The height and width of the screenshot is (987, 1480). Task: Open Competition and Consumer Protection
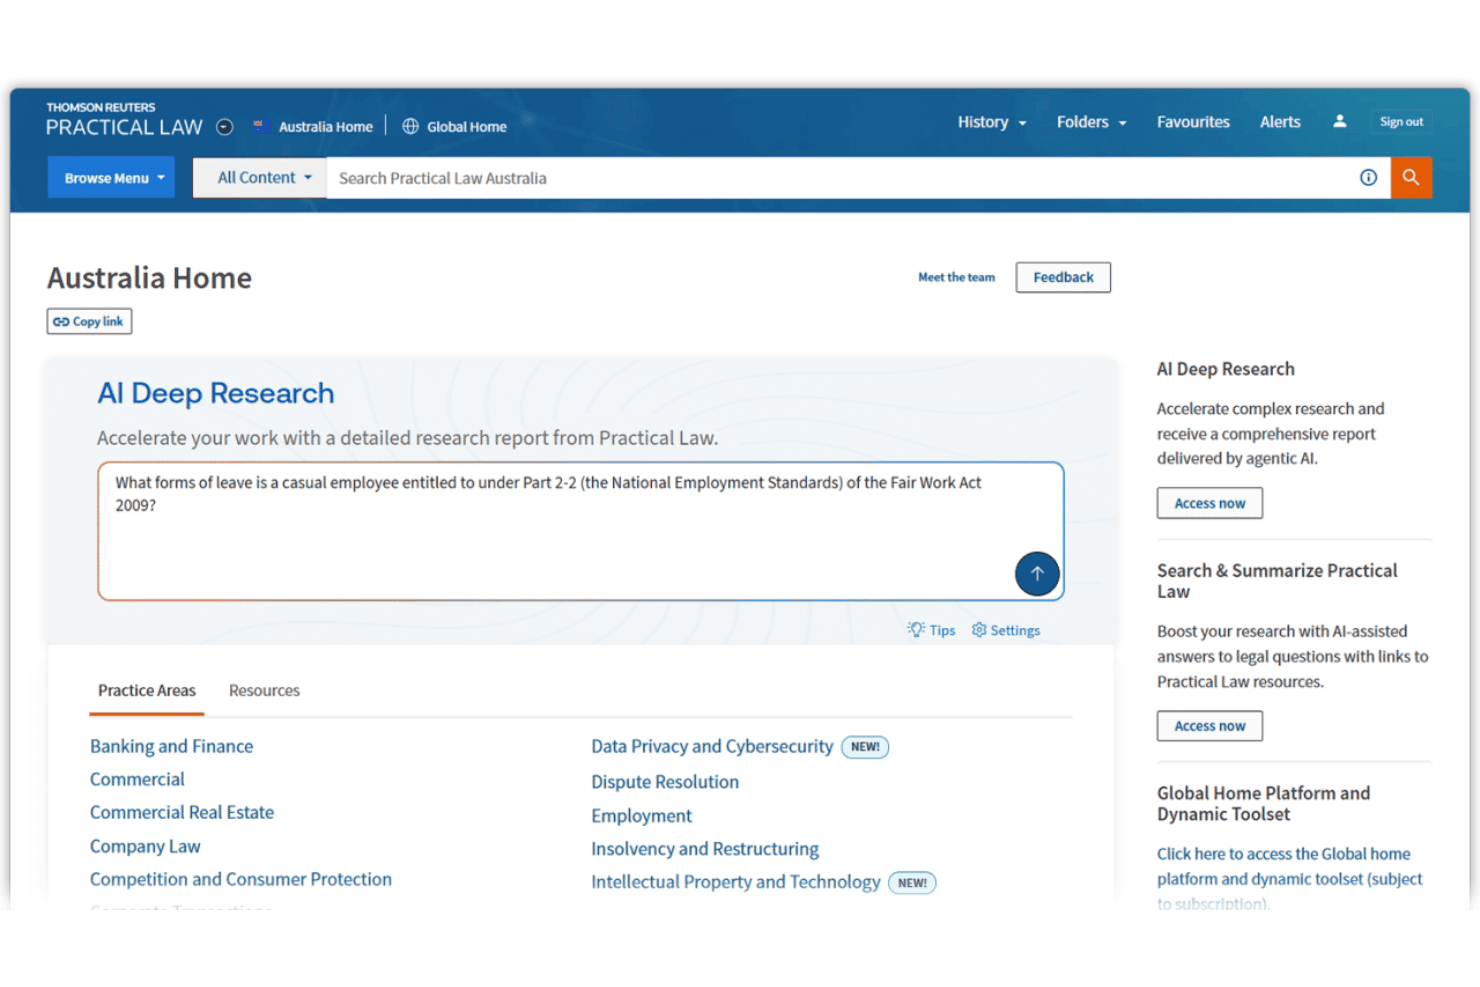coord(241,879)
